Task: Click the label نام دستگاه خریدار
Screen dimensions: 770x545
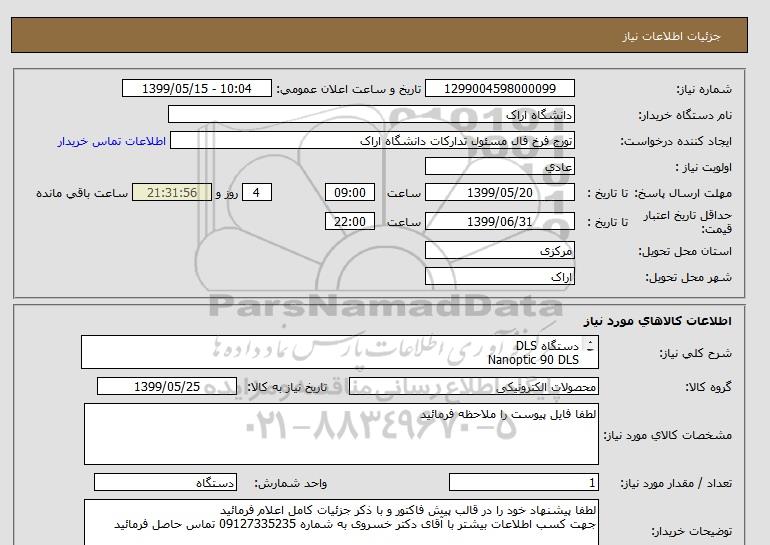Action: [x=685, y=115]
